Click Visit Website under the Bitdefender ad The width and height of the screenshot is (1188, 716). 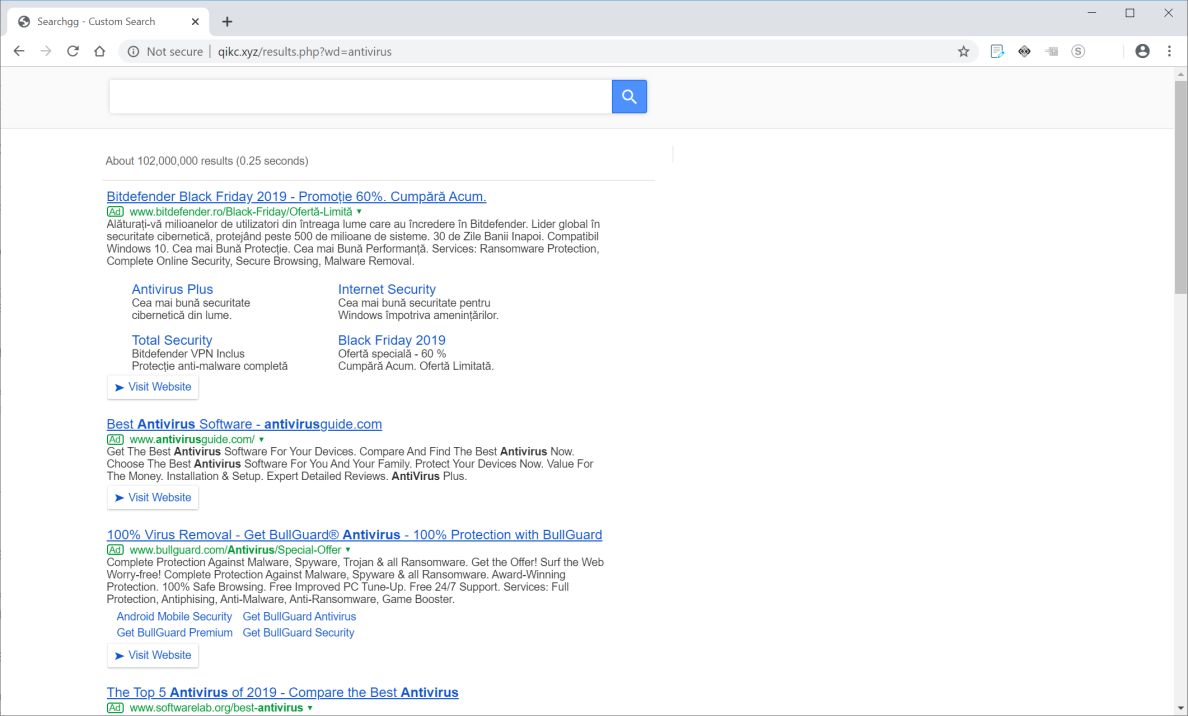pos(152,386)
